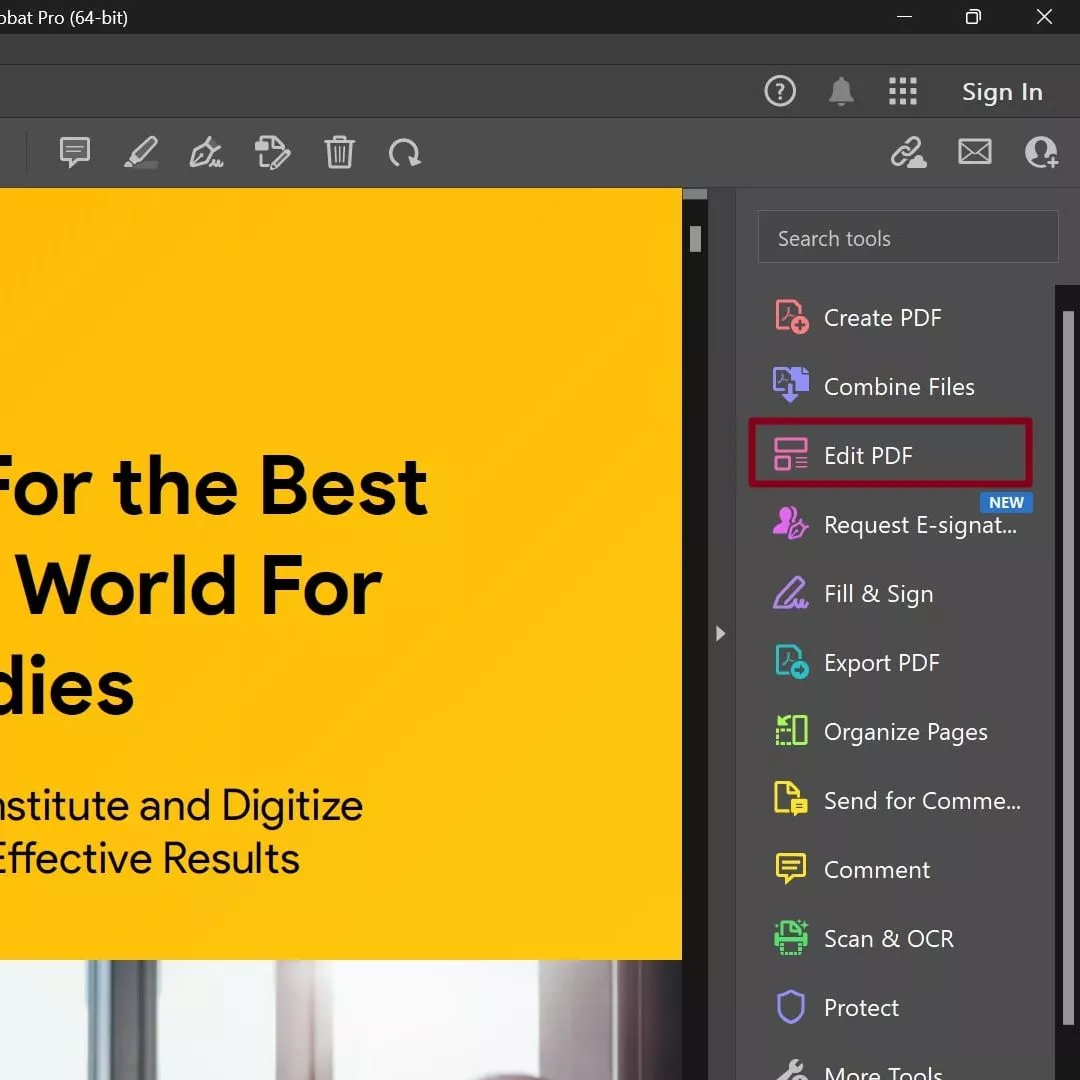1080x1080 pixels.
Task: Add a sticky note comment
Action: (75, 152)
